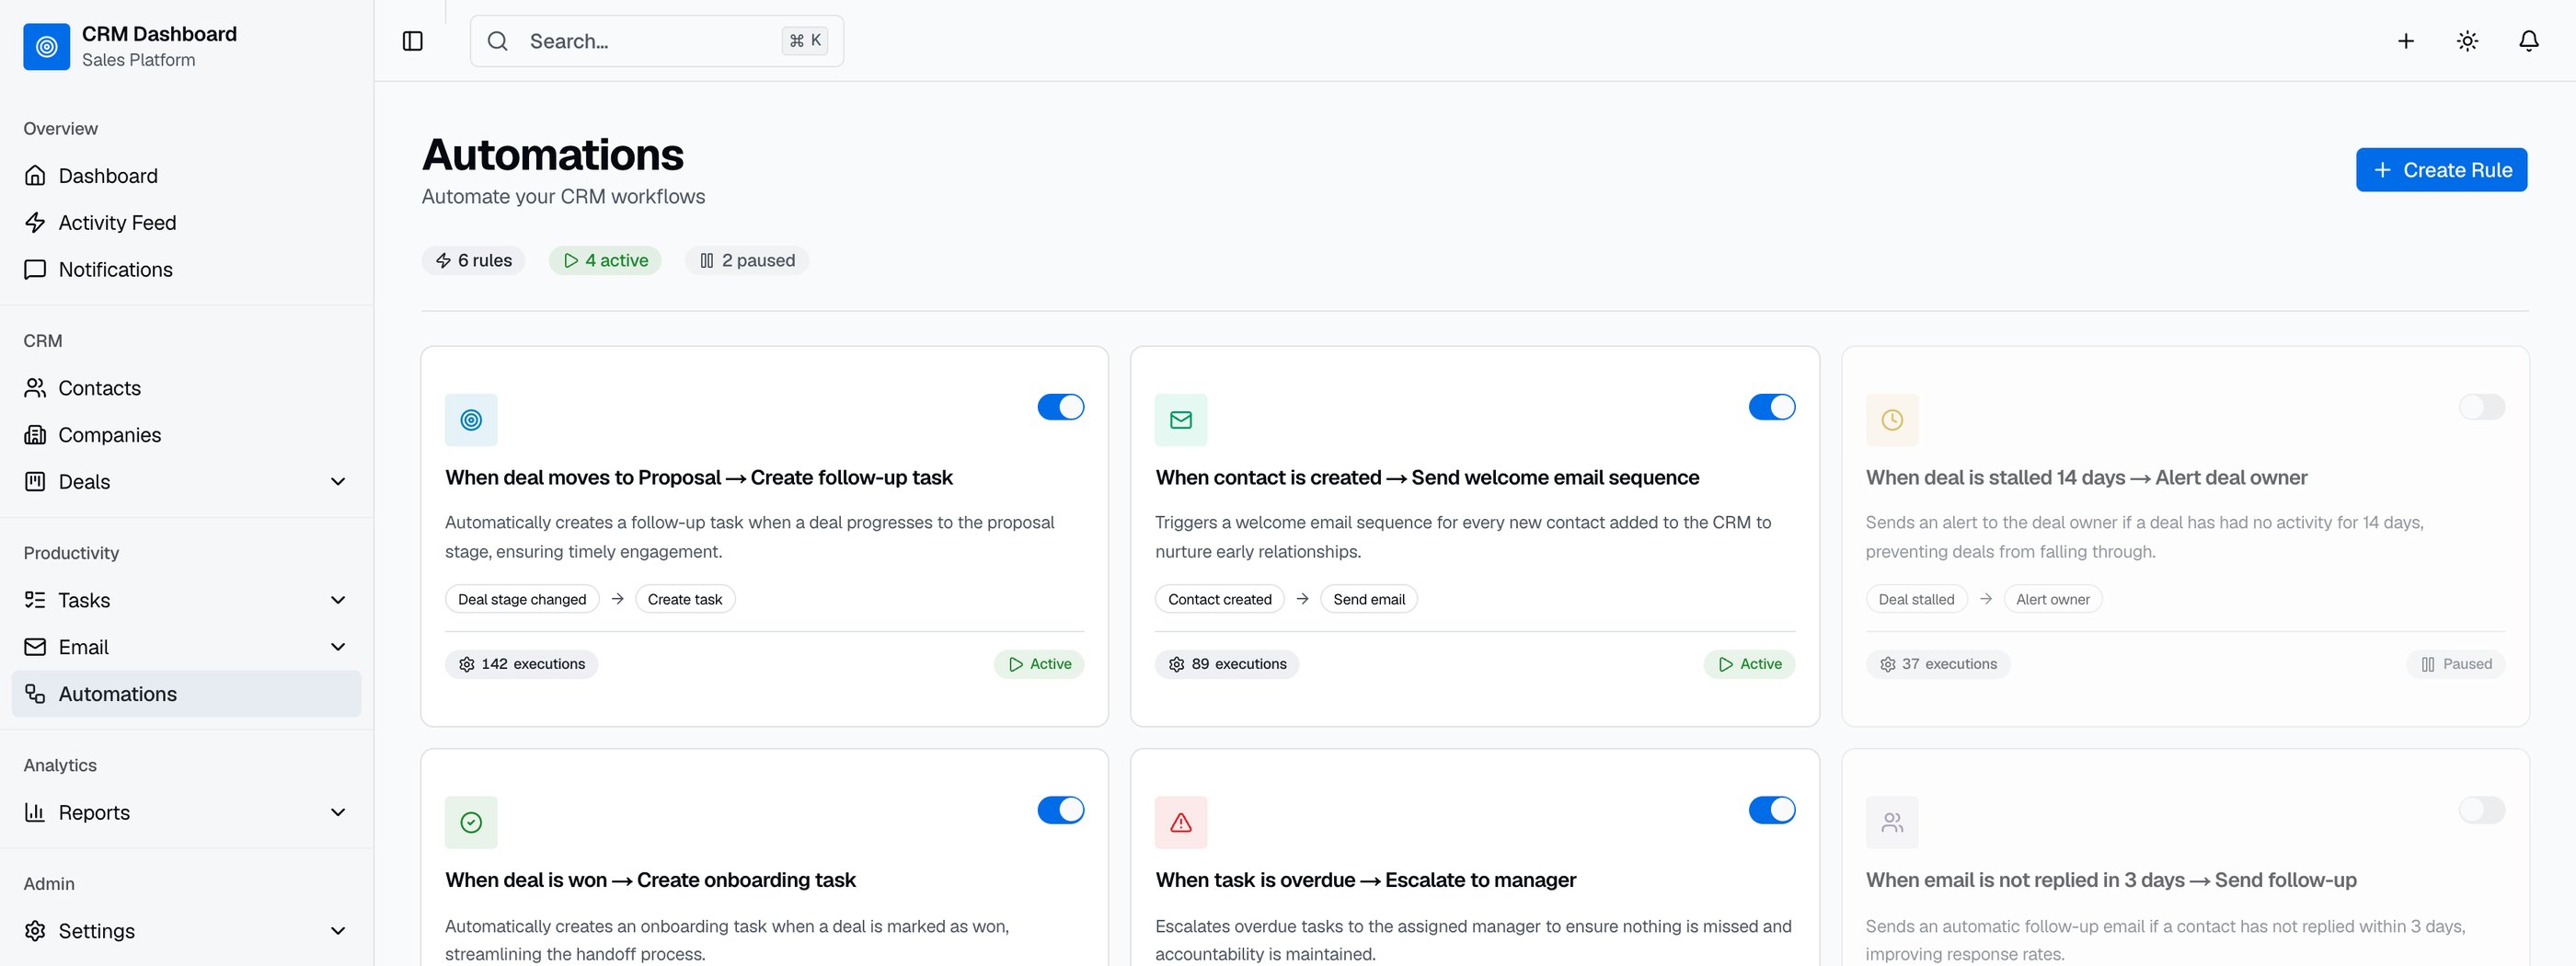Disable the Proposal follow-up task rule toggle

pyautogui.click(x=1060, y=407)
